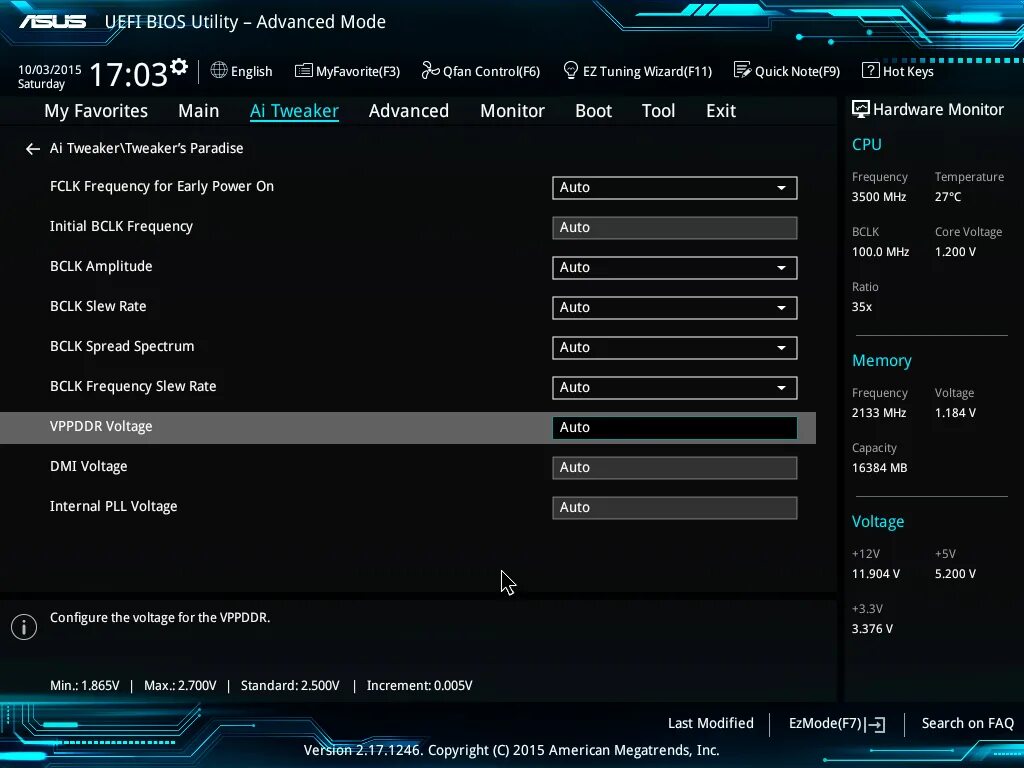Select the VPPDDR Voltage row label
The width and height of the screenshot is (1024, 768).
(x=101, y=426)
